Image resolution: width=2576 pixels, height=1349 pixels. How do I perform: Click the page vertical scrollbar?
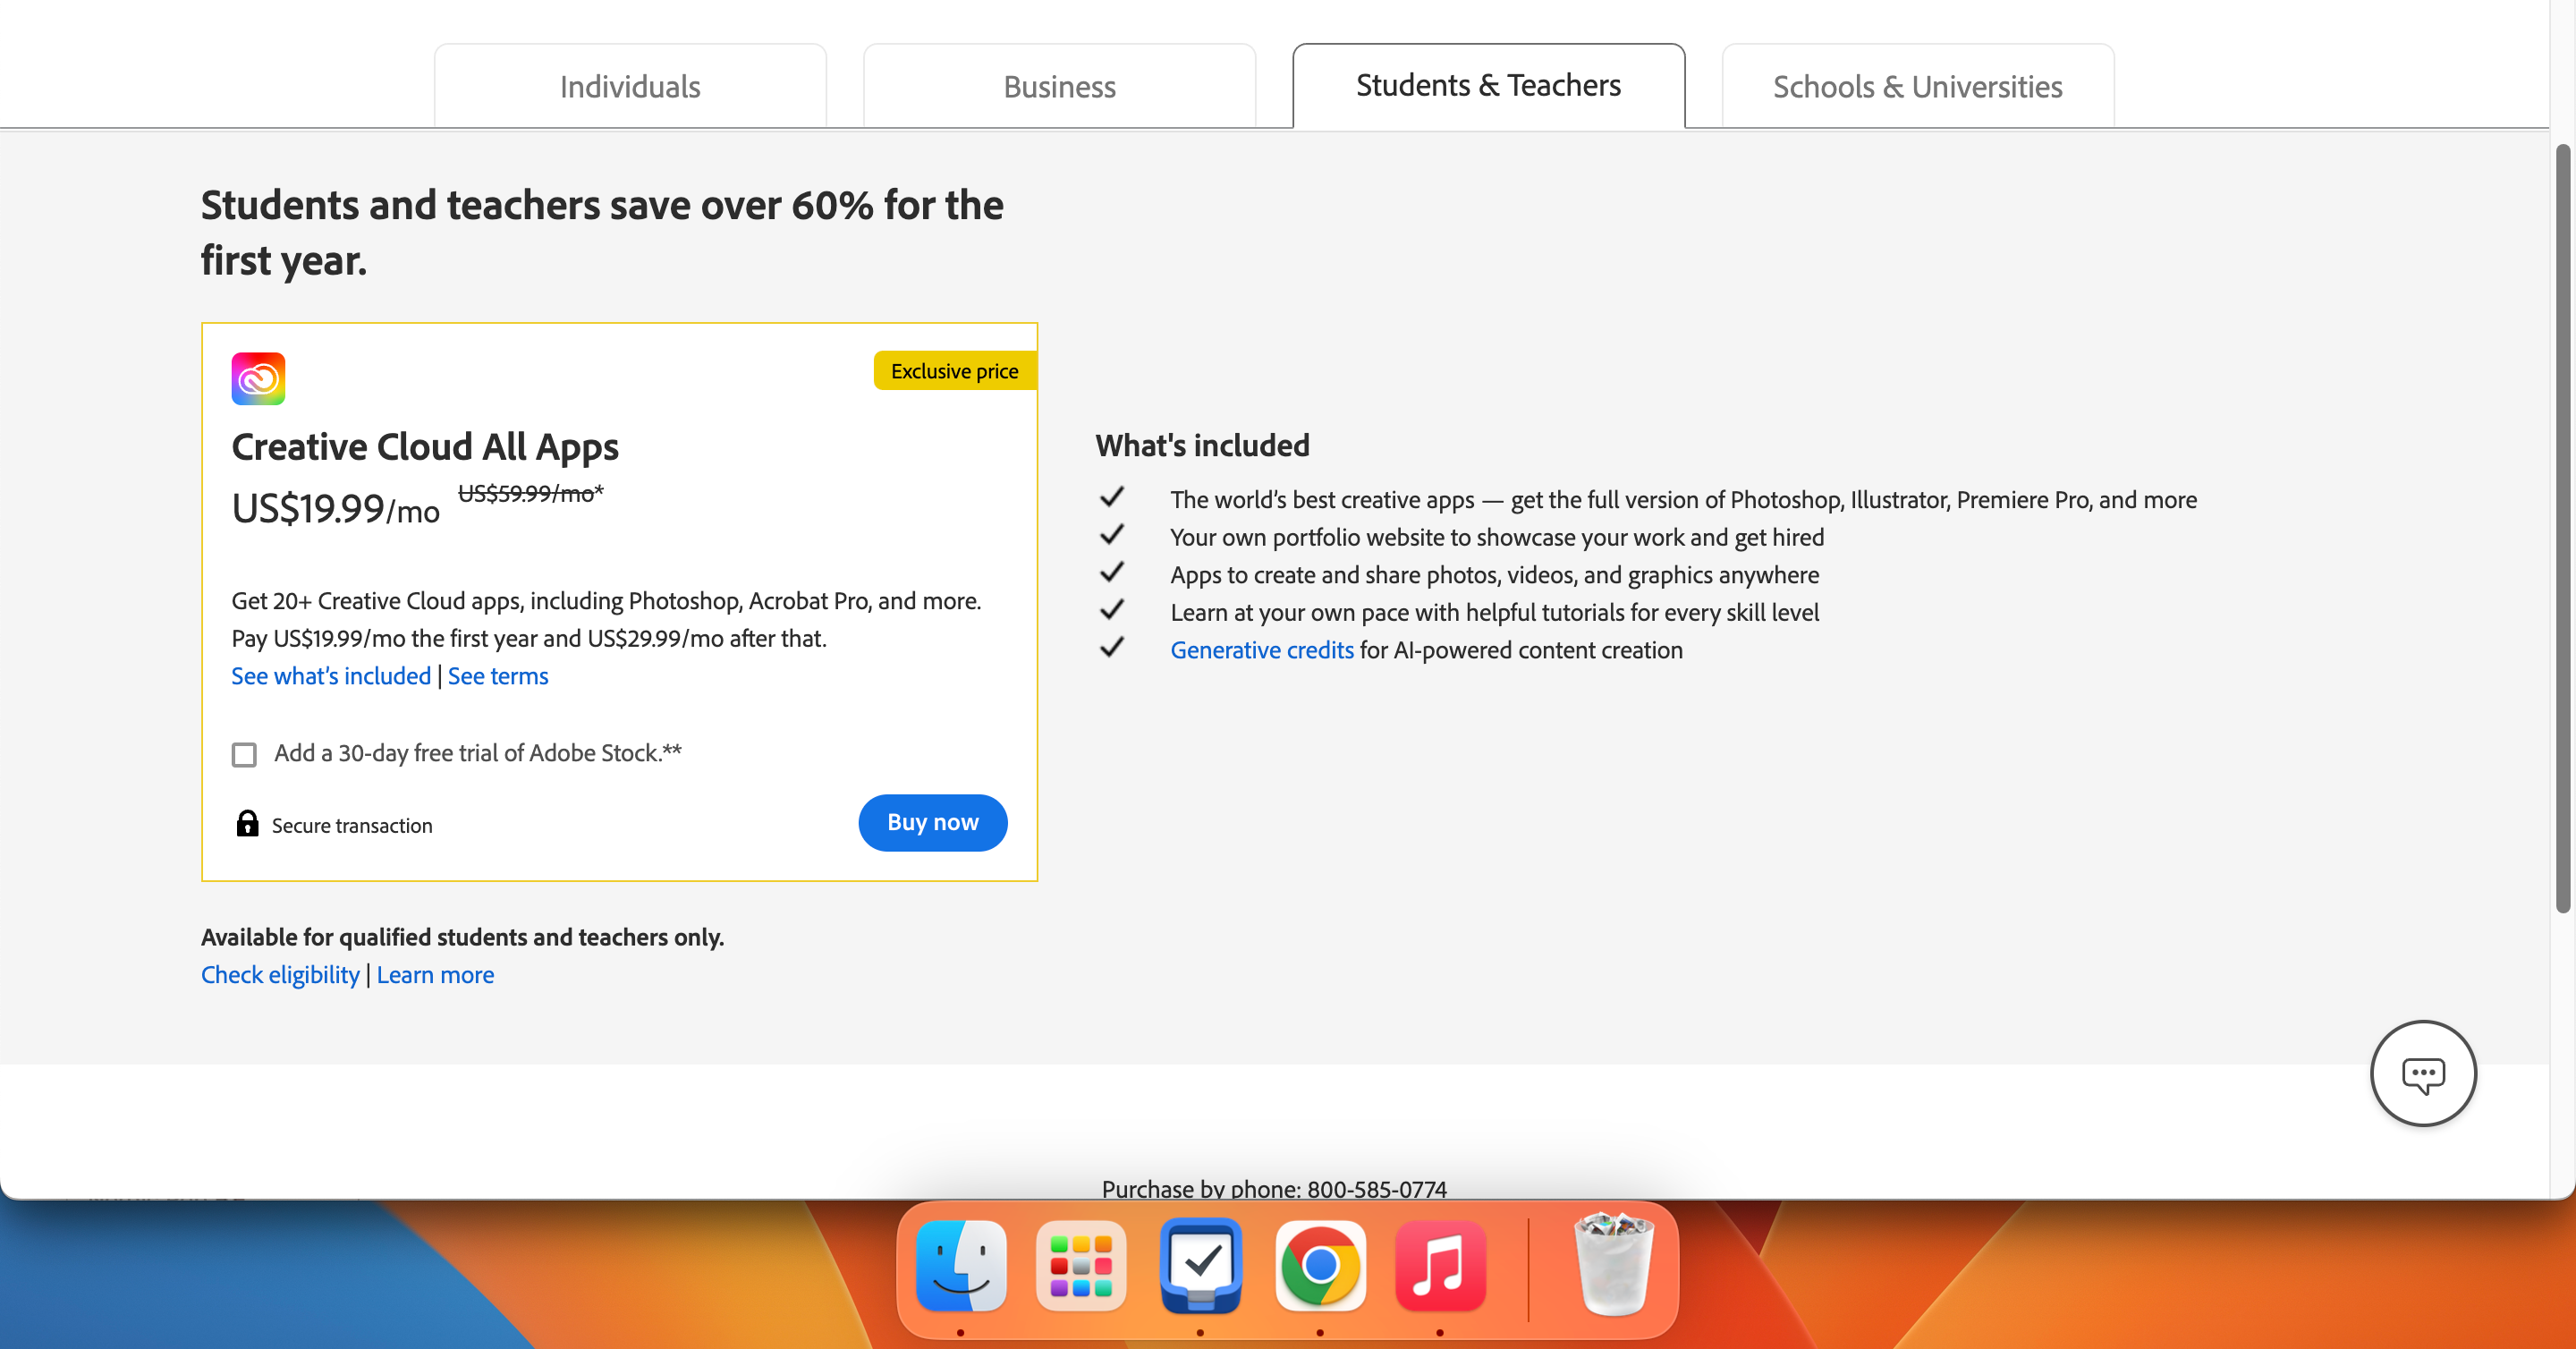pyautogui.click(x=2563, y=528)
